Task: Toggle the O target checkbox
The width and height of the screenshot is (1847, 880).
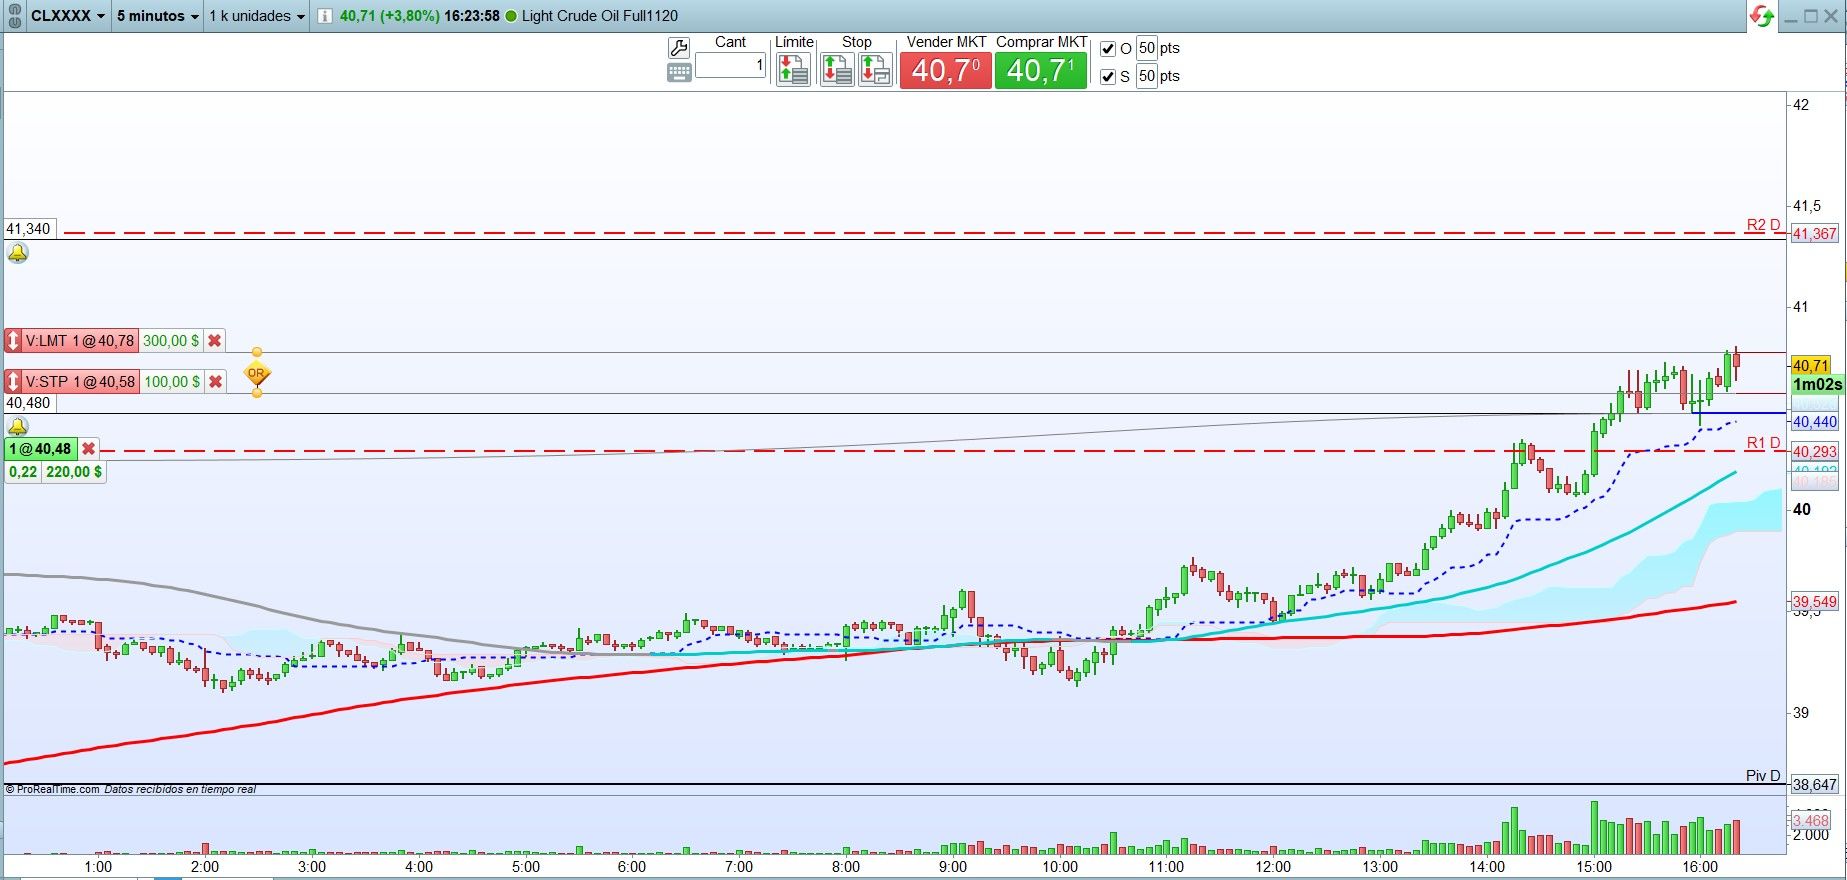Action: (1108, 49)
